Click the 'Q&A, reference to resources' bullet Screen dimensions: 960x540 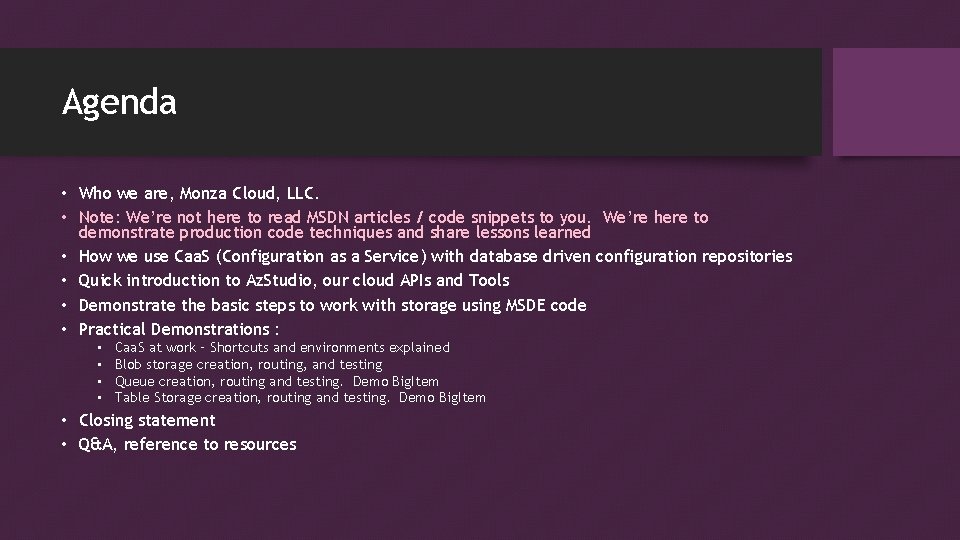coord(187,444)
